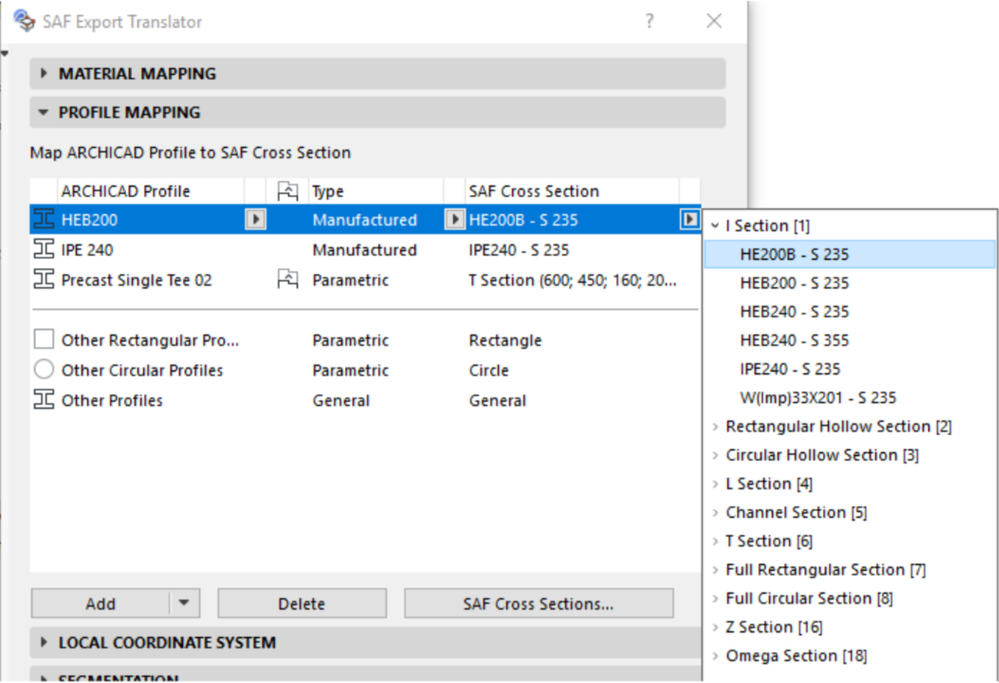Expand the MATERIAL MAPPING section
This screenshot has width=999, height=683.
43,73
